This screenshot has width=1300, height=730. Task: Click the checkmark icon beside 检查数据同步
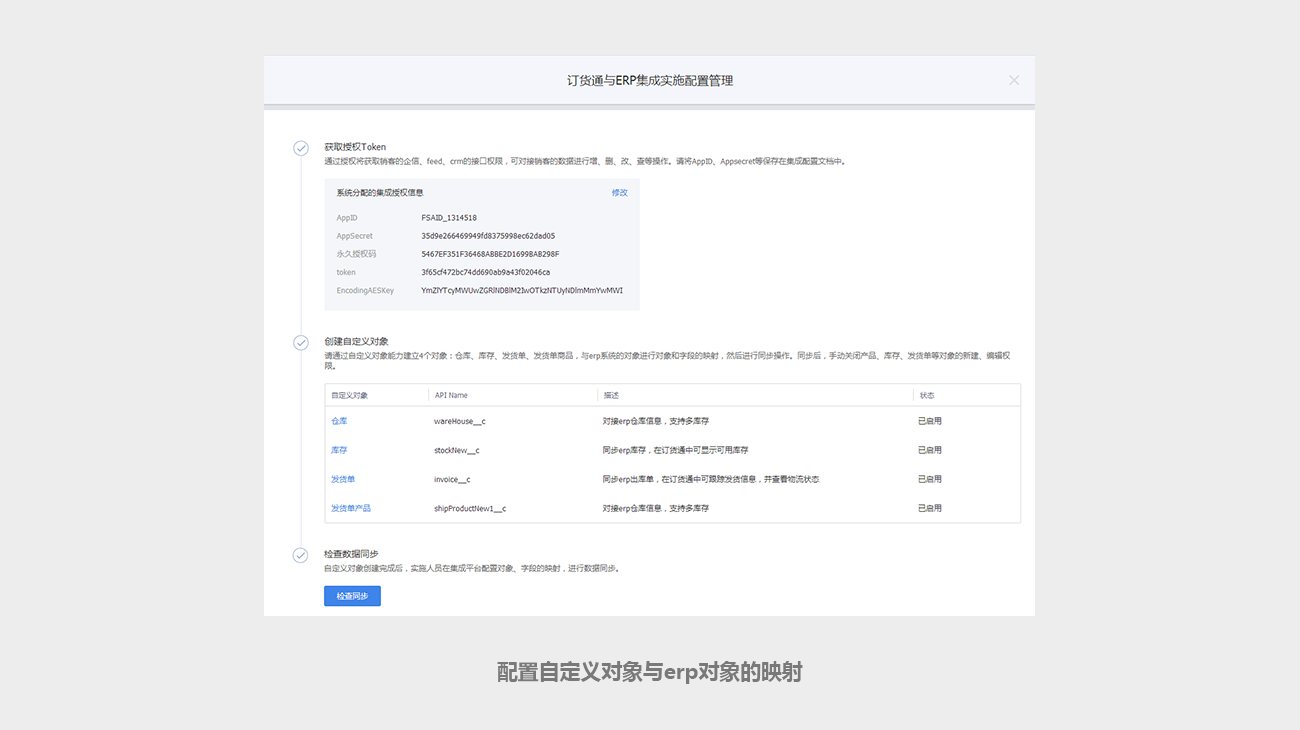[x=300, y=555]
